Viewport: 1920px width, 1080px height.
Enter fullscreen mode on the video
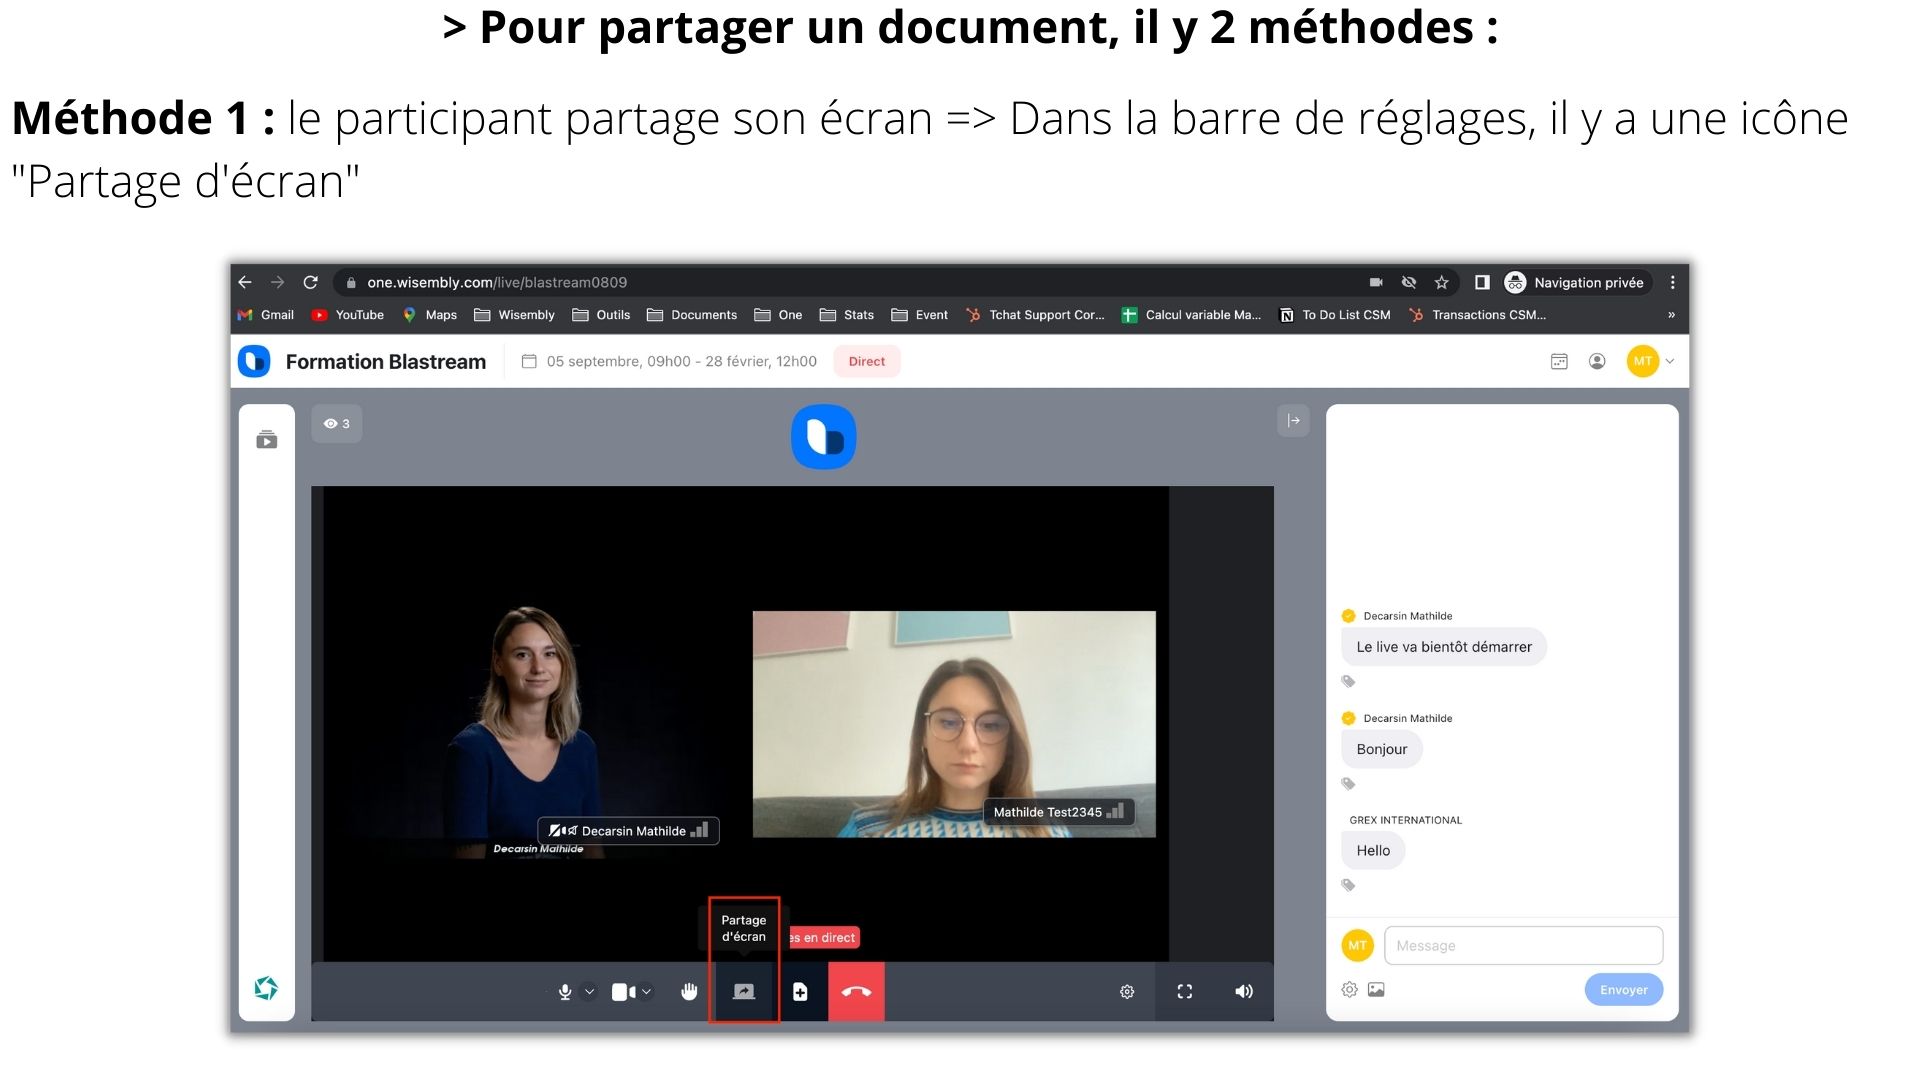[x=1185, y=991]
